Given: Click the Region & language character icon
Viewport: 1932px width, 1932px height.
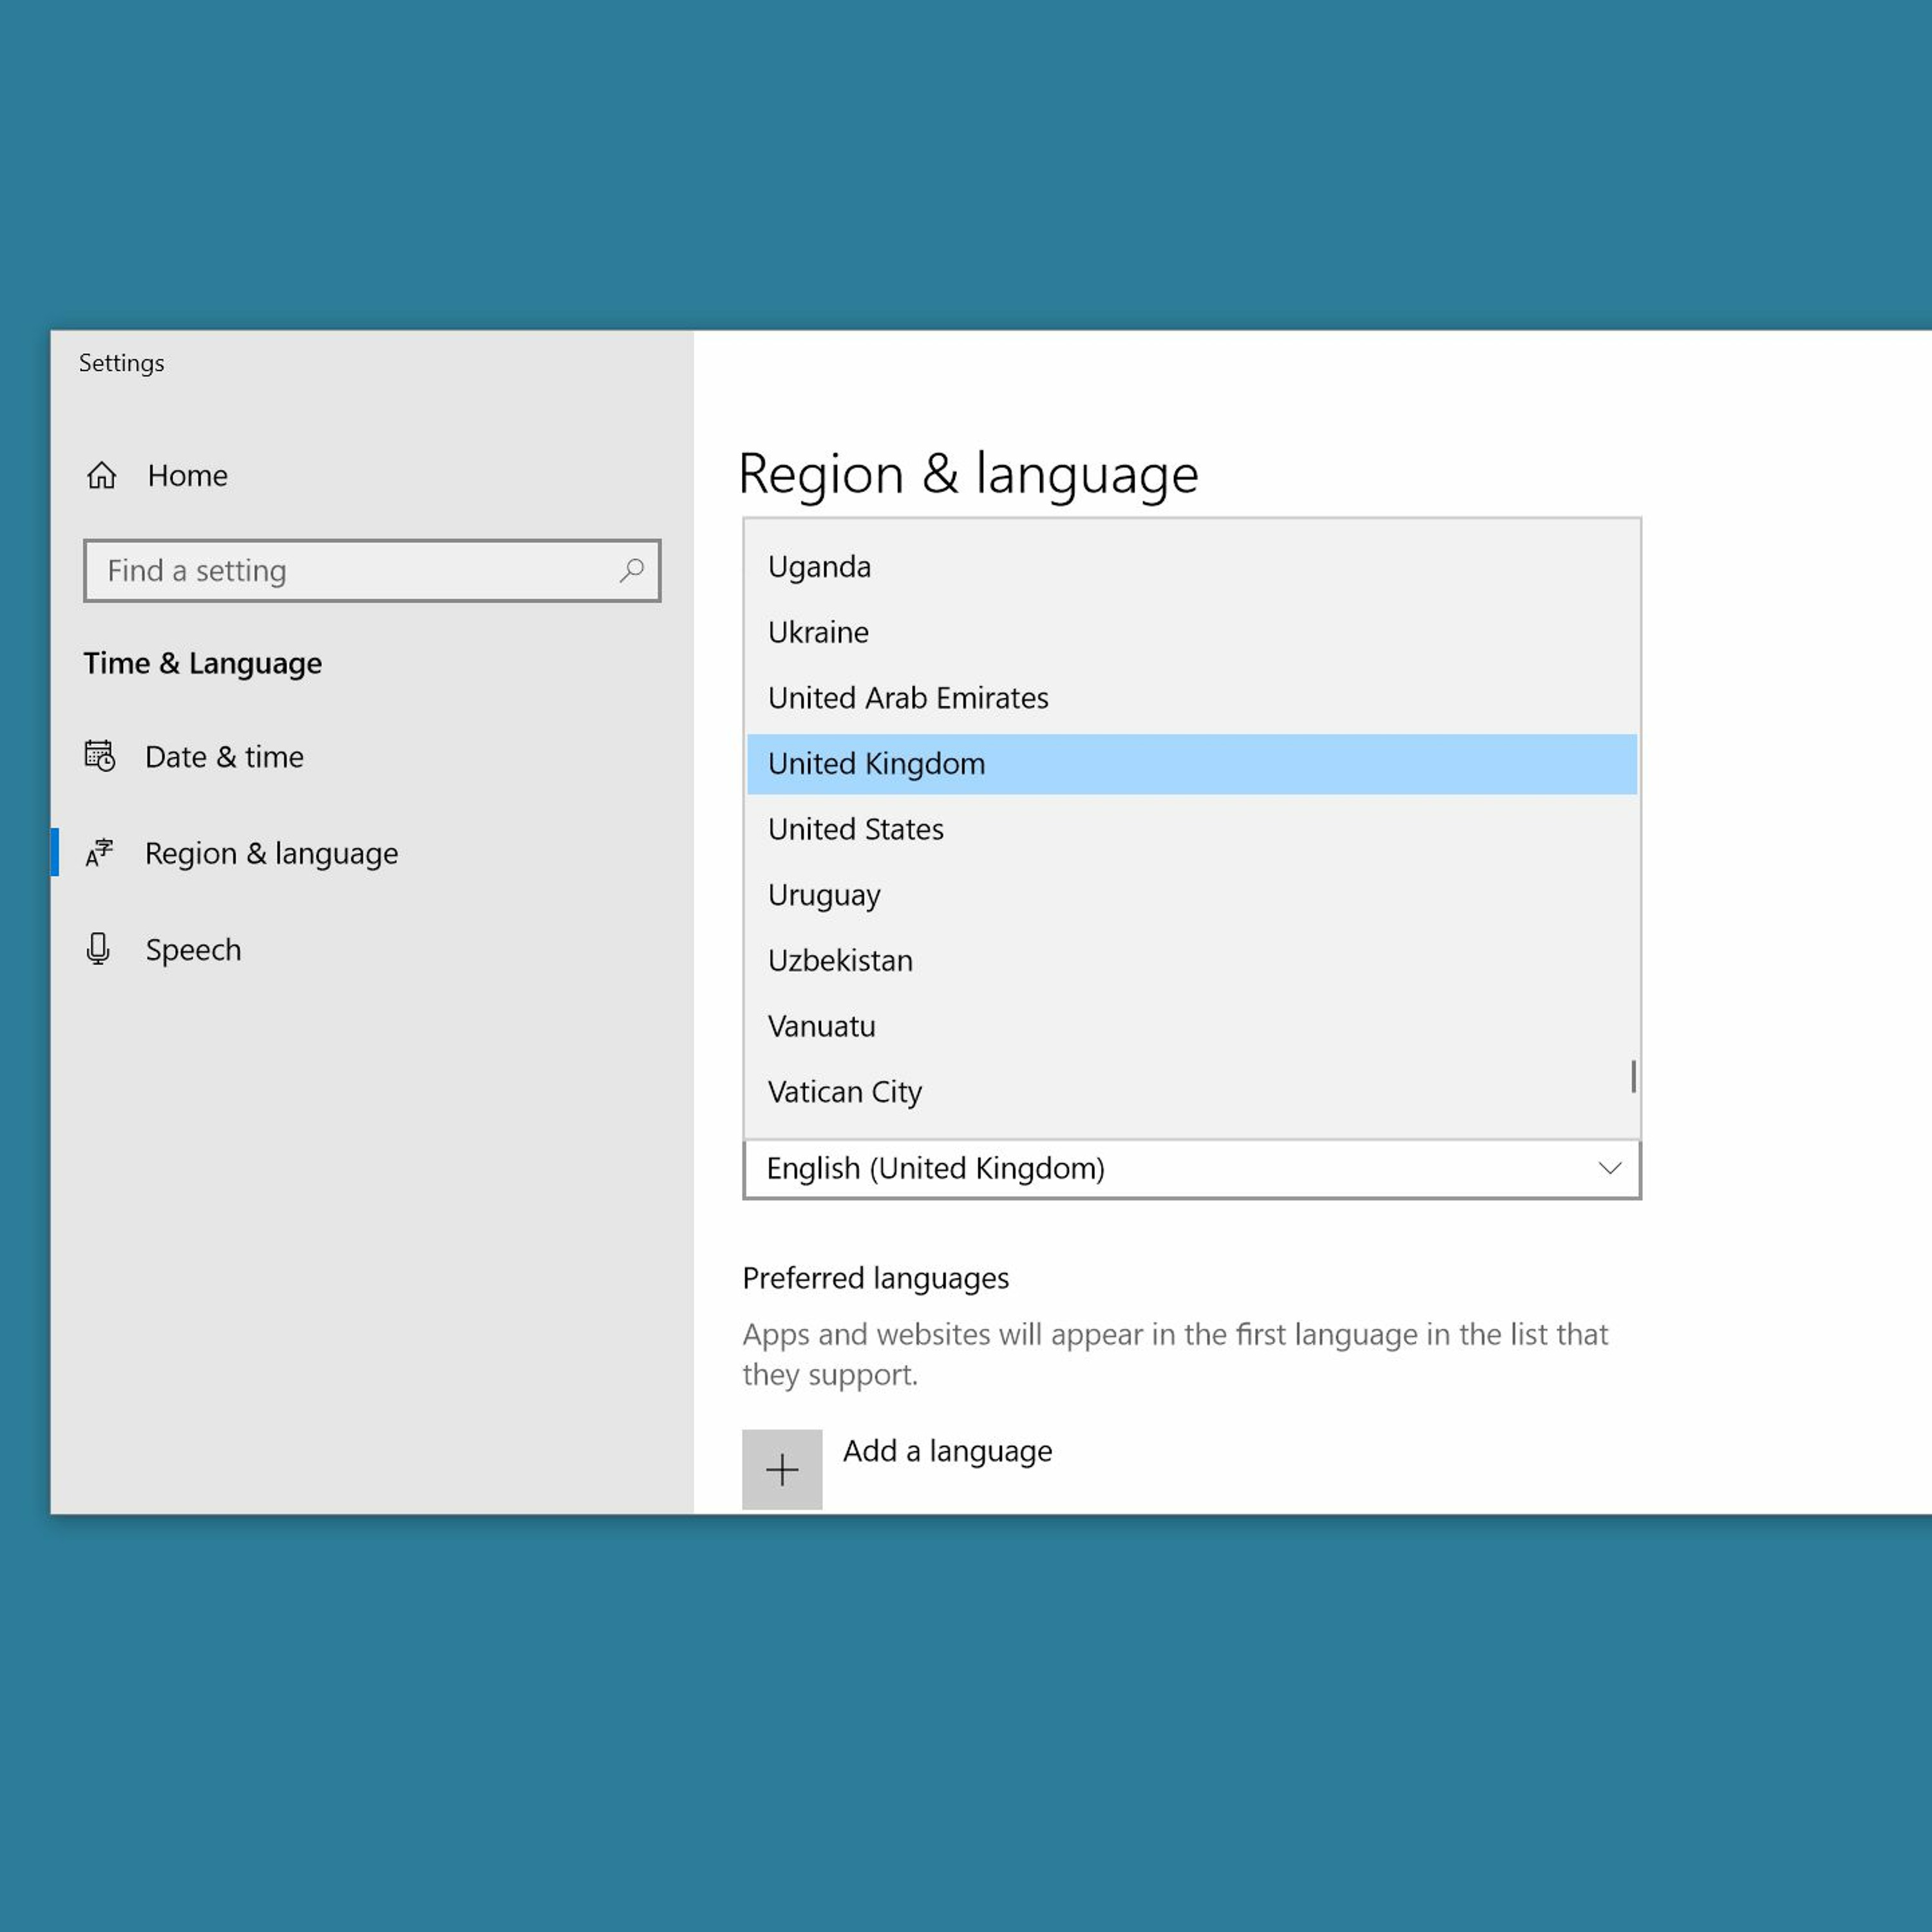Looking at the screenshot, I should pos(99,853).
